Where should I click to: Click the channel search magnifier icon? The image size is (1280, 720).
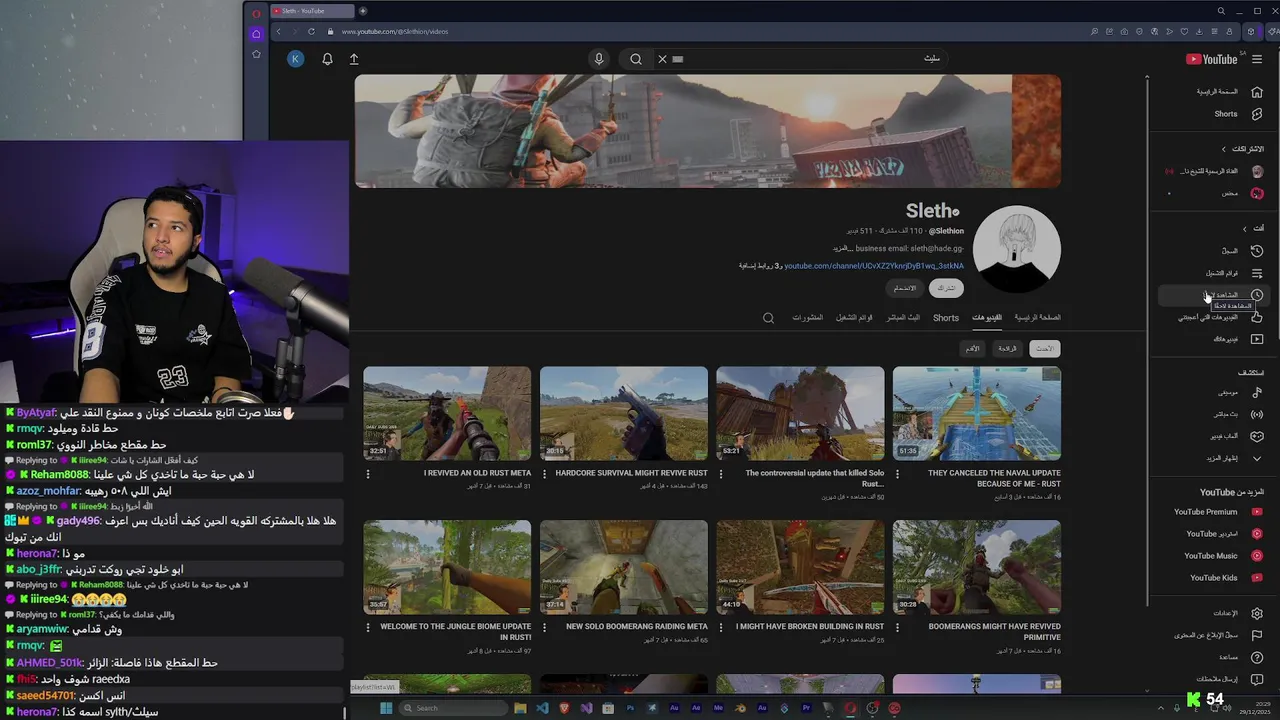pos(768,318)
